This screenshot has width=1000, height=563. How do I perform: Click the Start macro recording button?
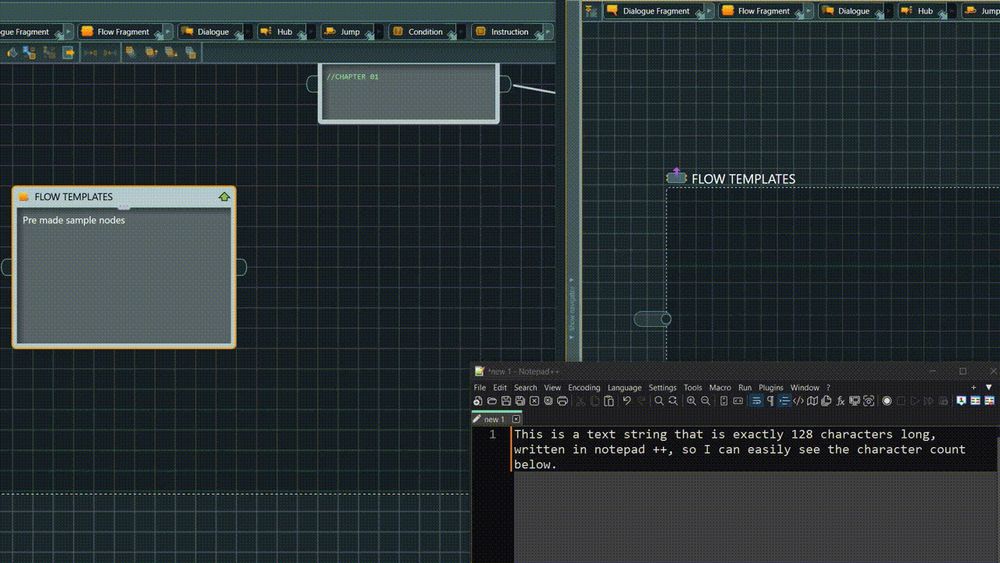[x=887, y=401]
